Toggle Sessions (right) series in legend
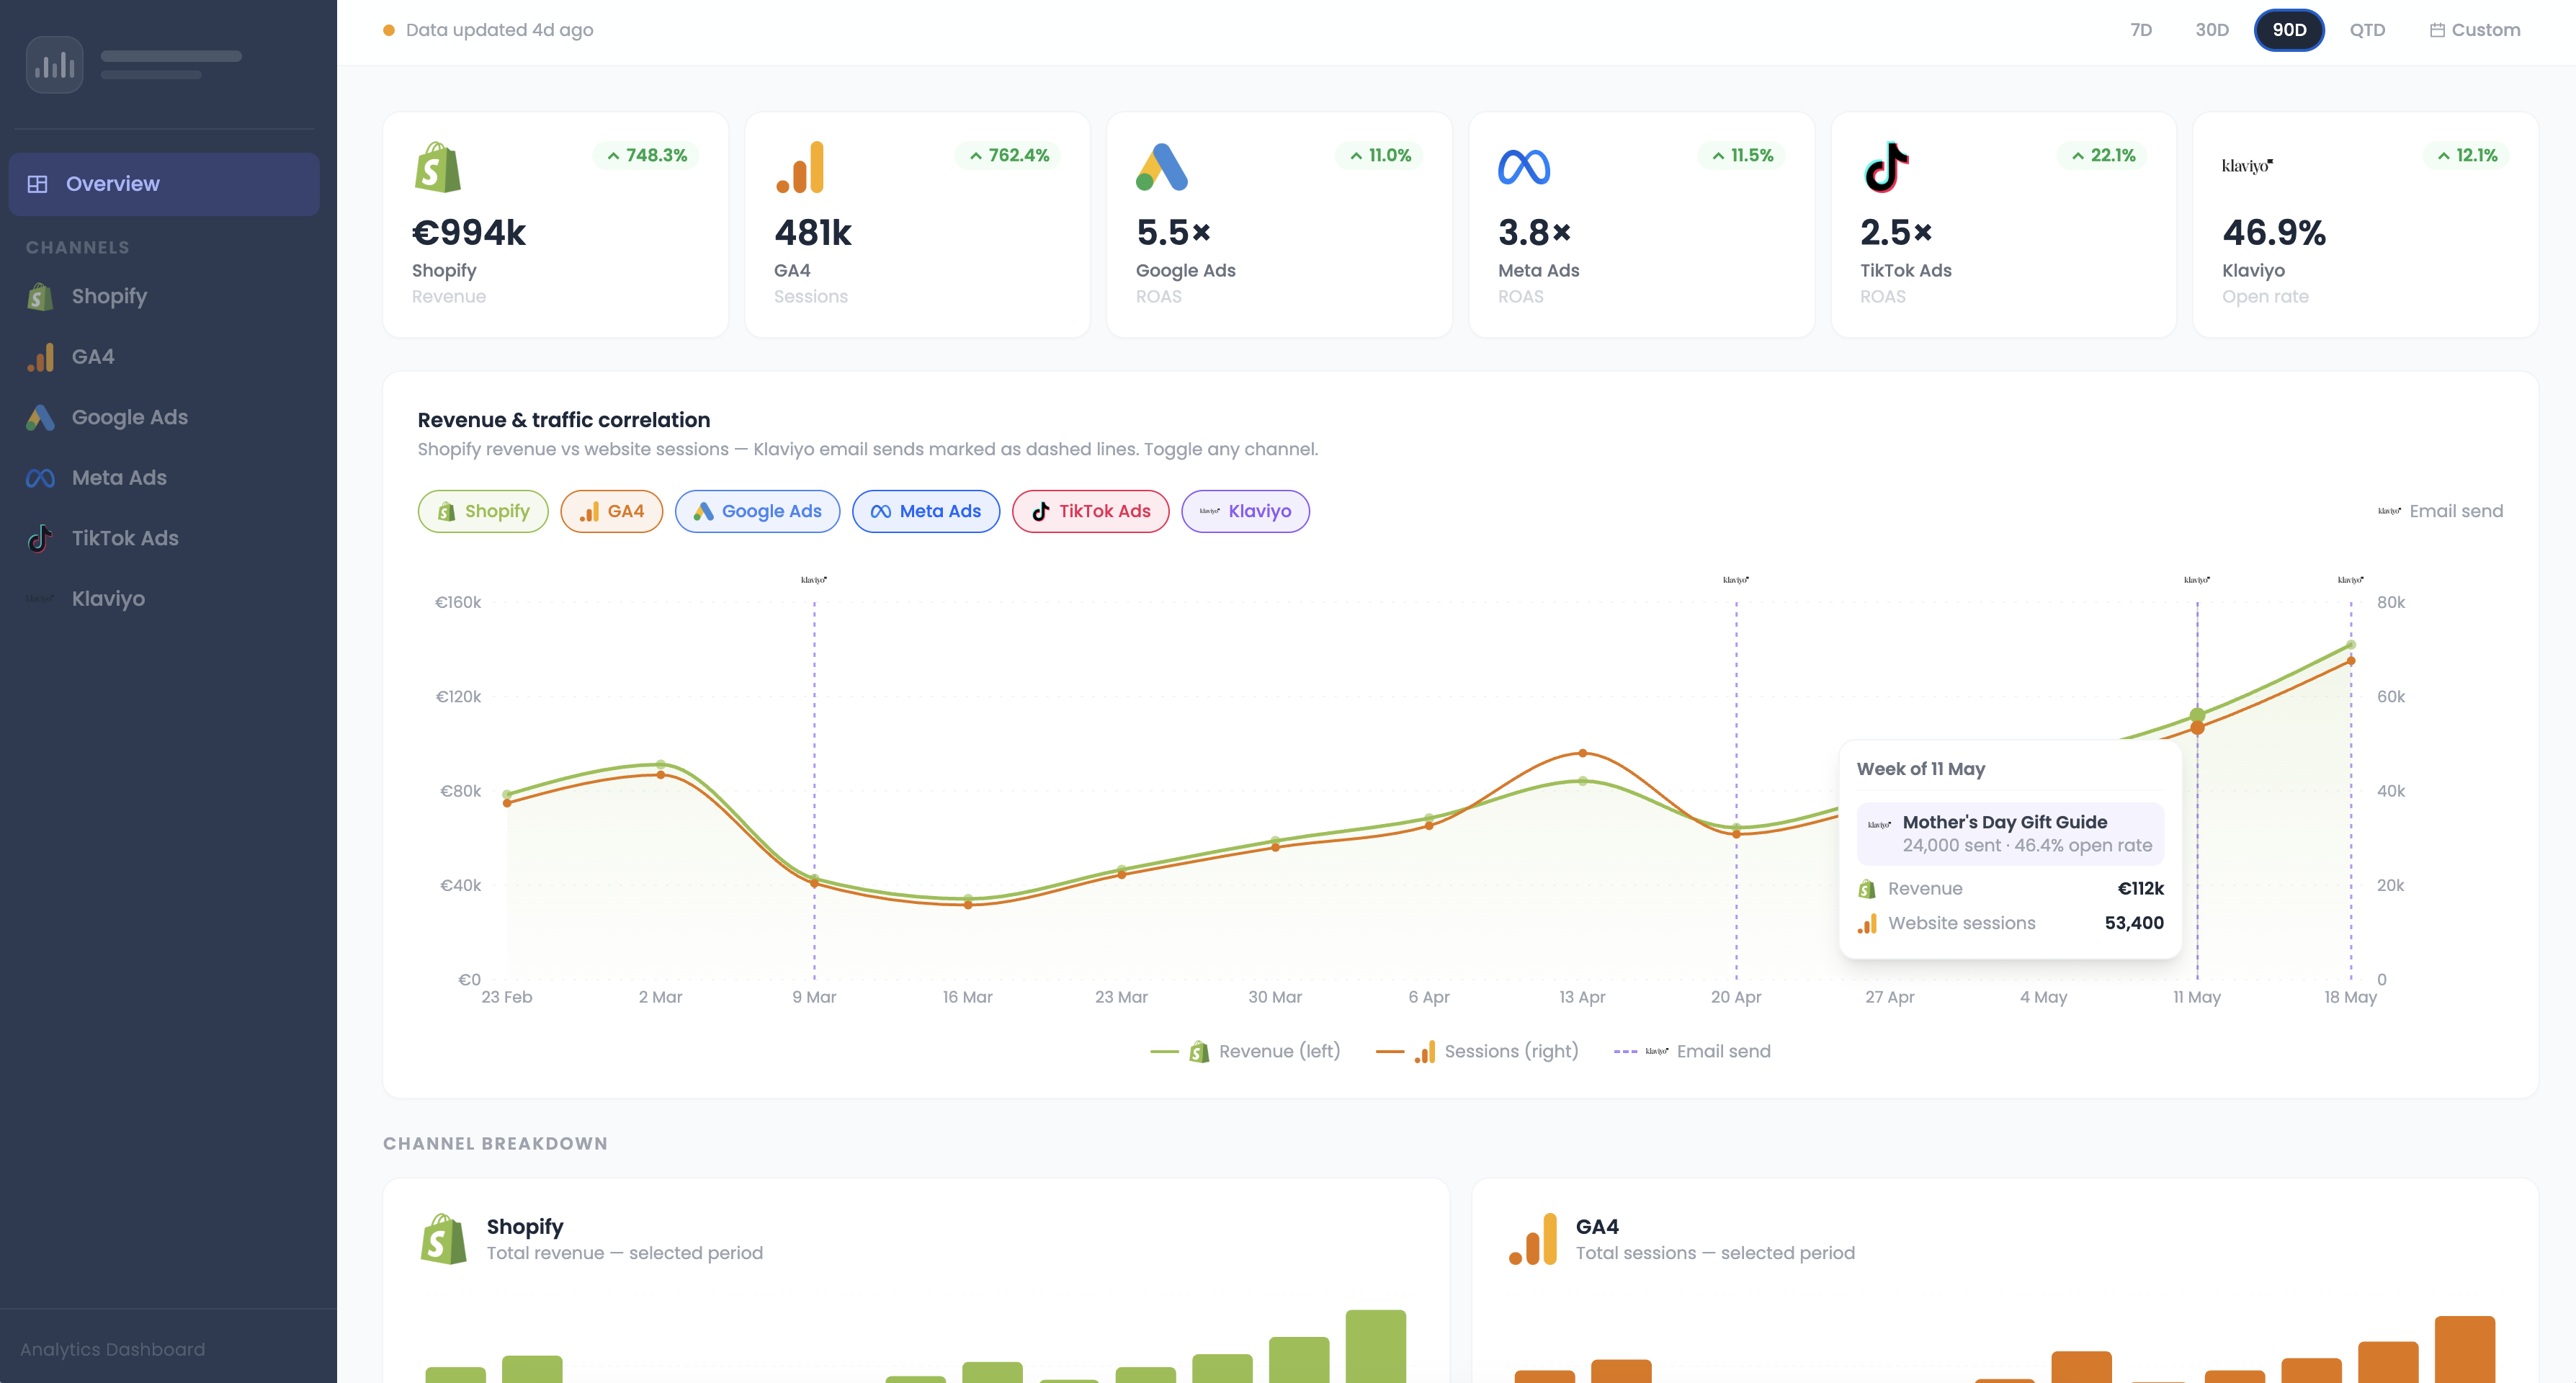Screen dimensions: 2576x1383 tap(1477, 1052)
